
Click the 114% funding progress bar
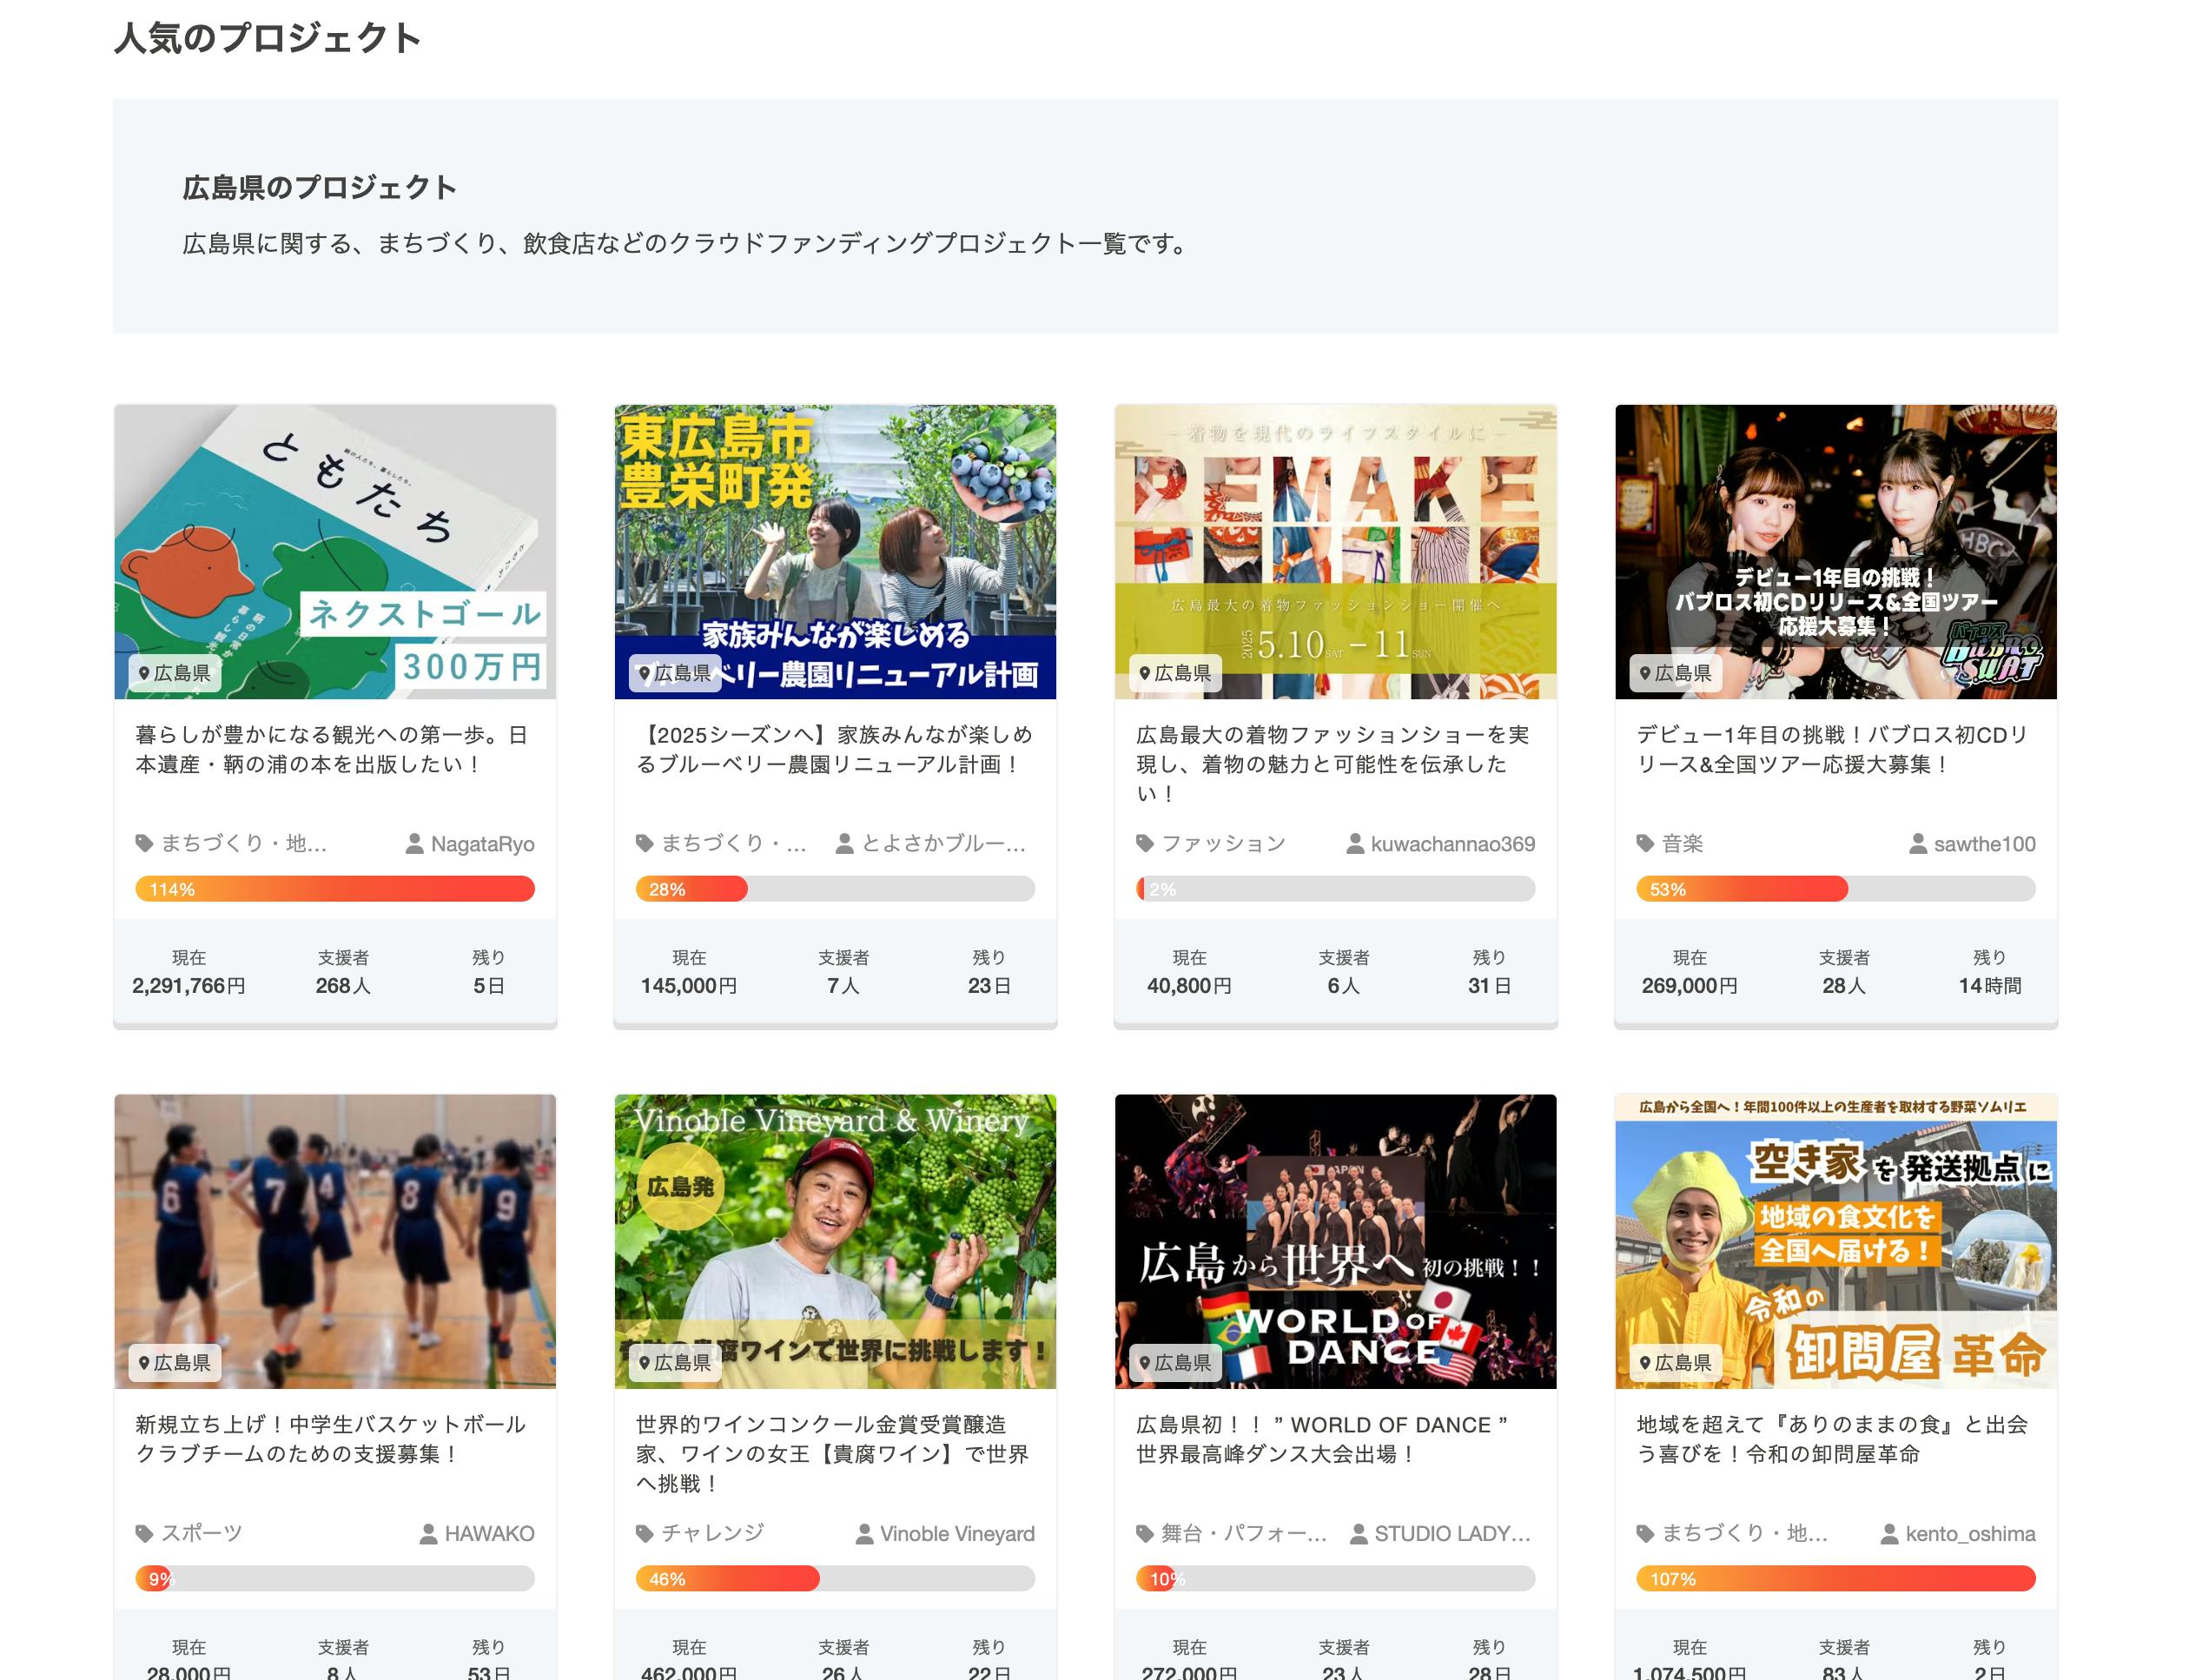point(335,889)
